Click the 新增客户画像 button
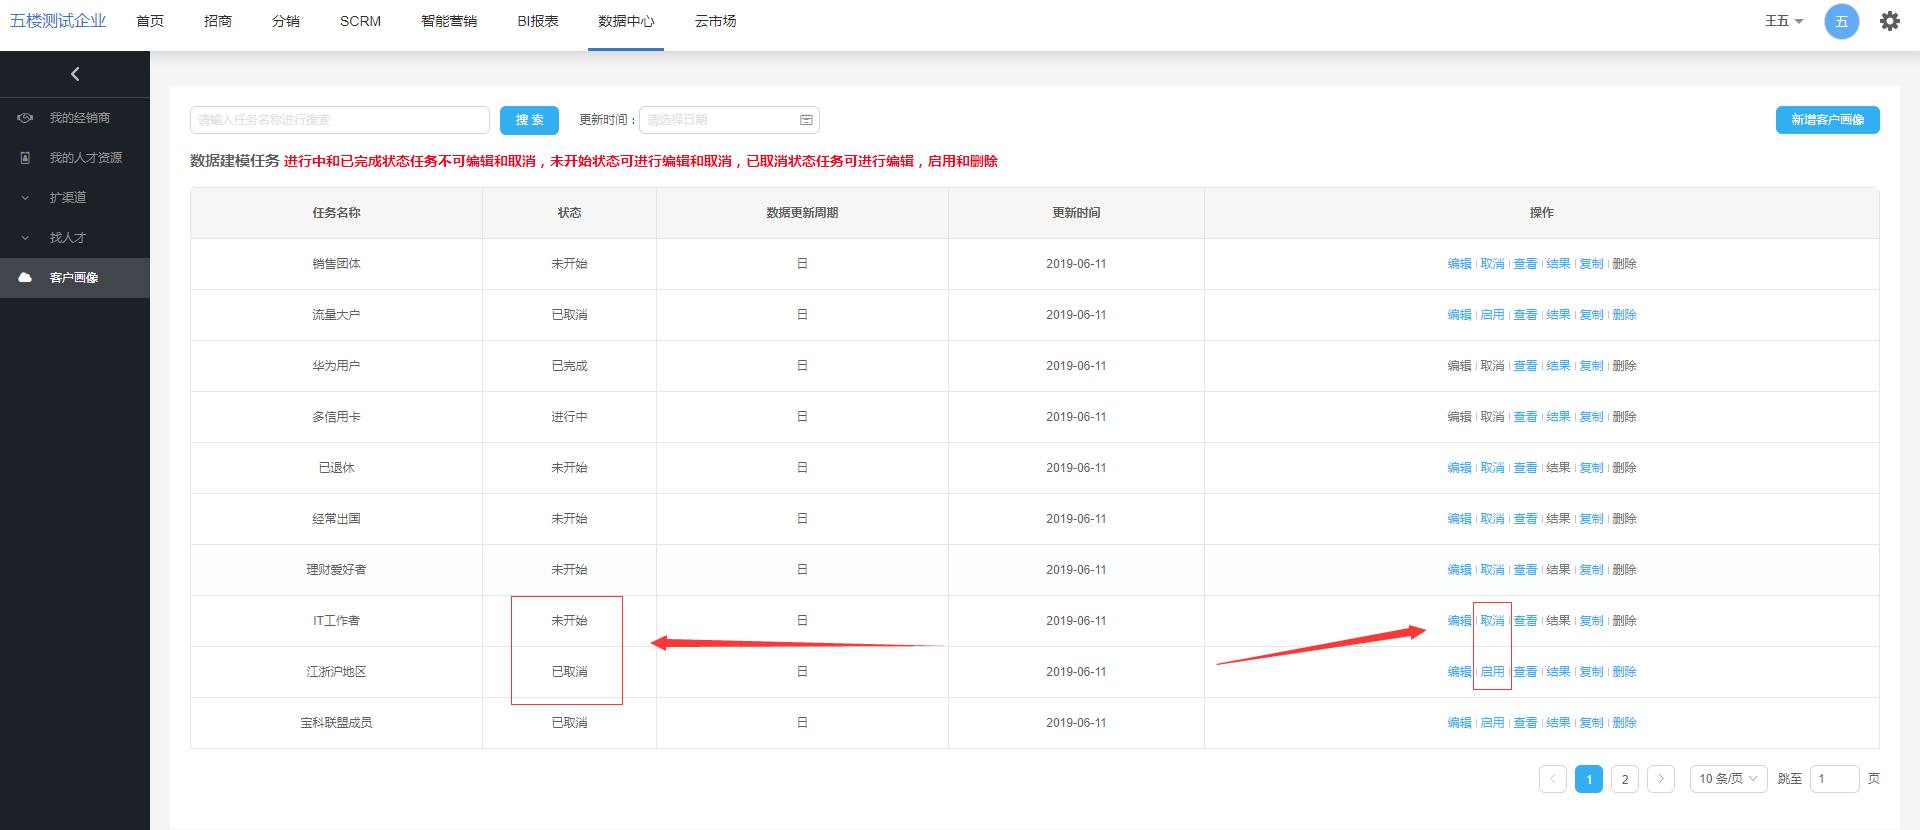Screen dimensions: 1920x830 1827,120
